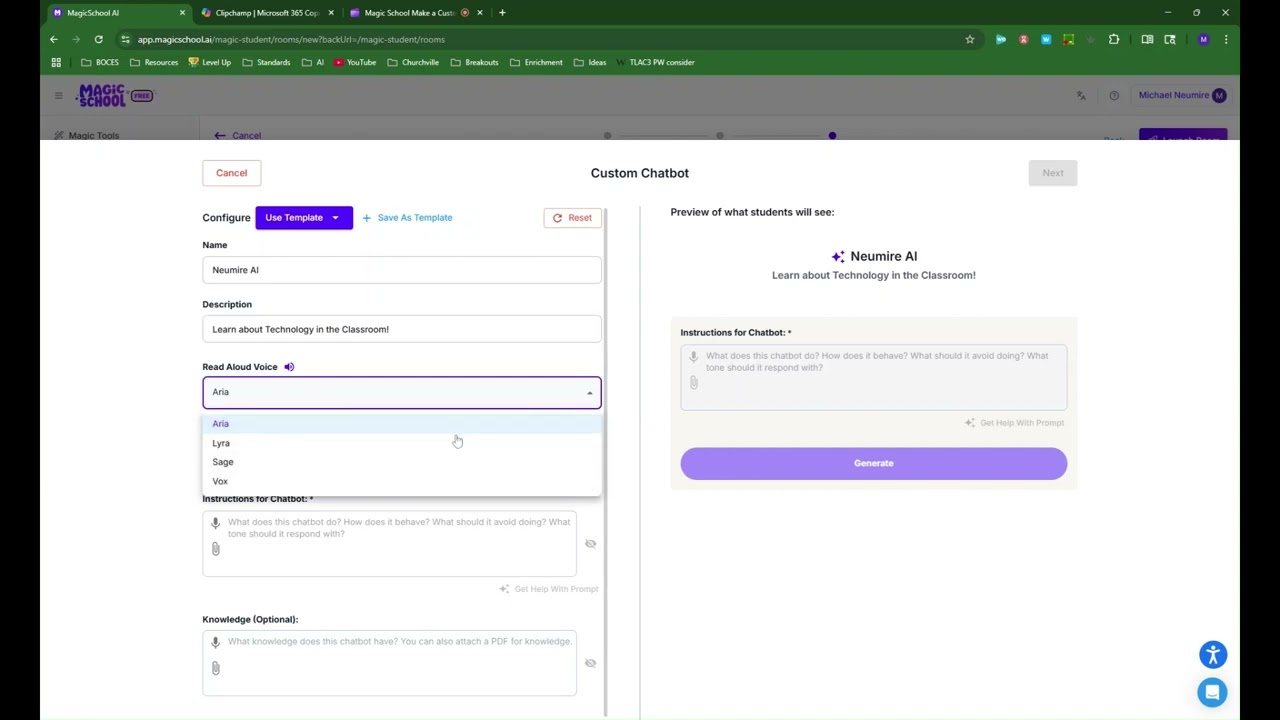Click microphone icon in the student preview instructions

(x=693, y=357)
